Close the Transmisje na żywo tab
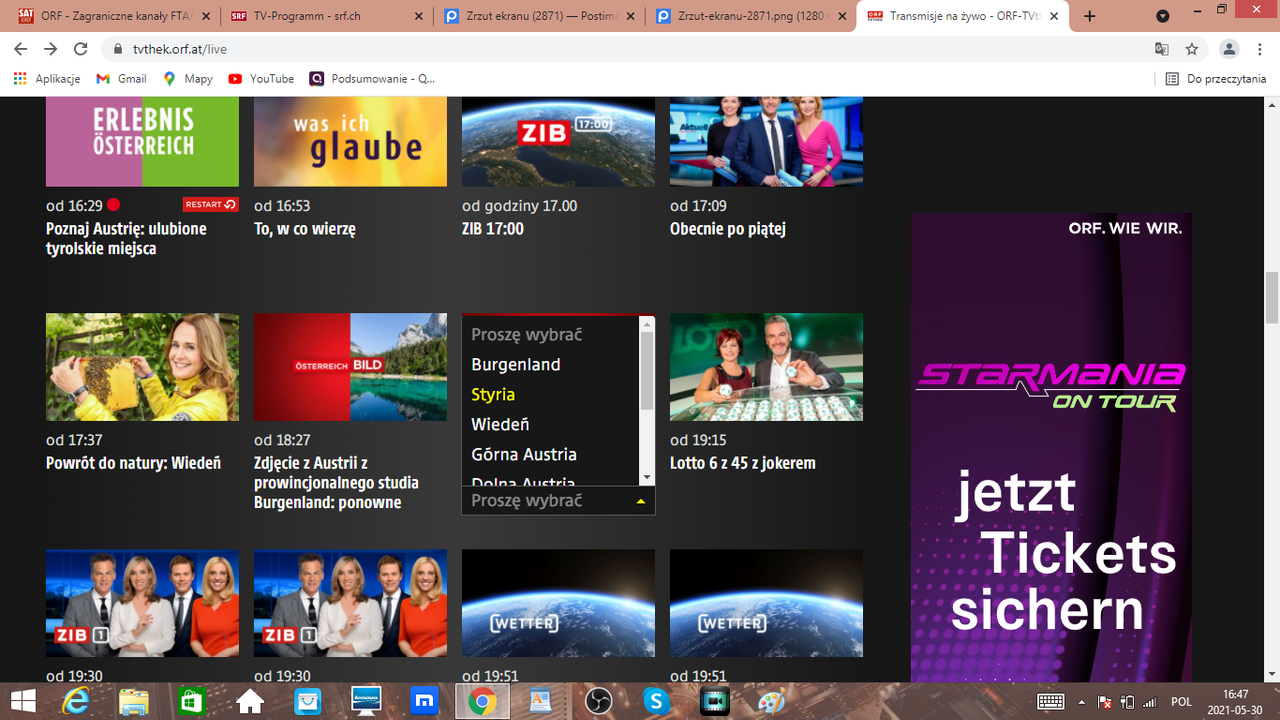This screenshot has height=720, width=1280. tap(1054, 16)
